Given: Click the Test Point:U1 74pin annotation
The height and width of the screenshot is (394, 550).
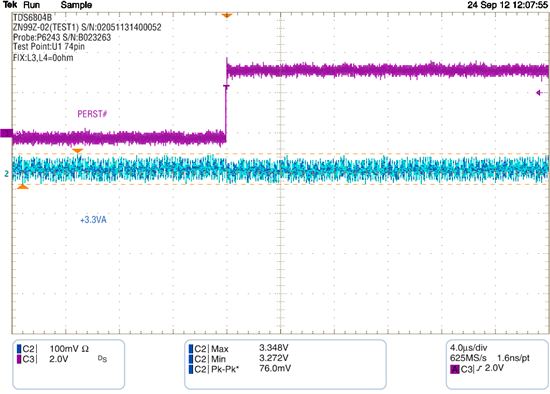Looking at the screenshot, I should [x=49, y=47].
